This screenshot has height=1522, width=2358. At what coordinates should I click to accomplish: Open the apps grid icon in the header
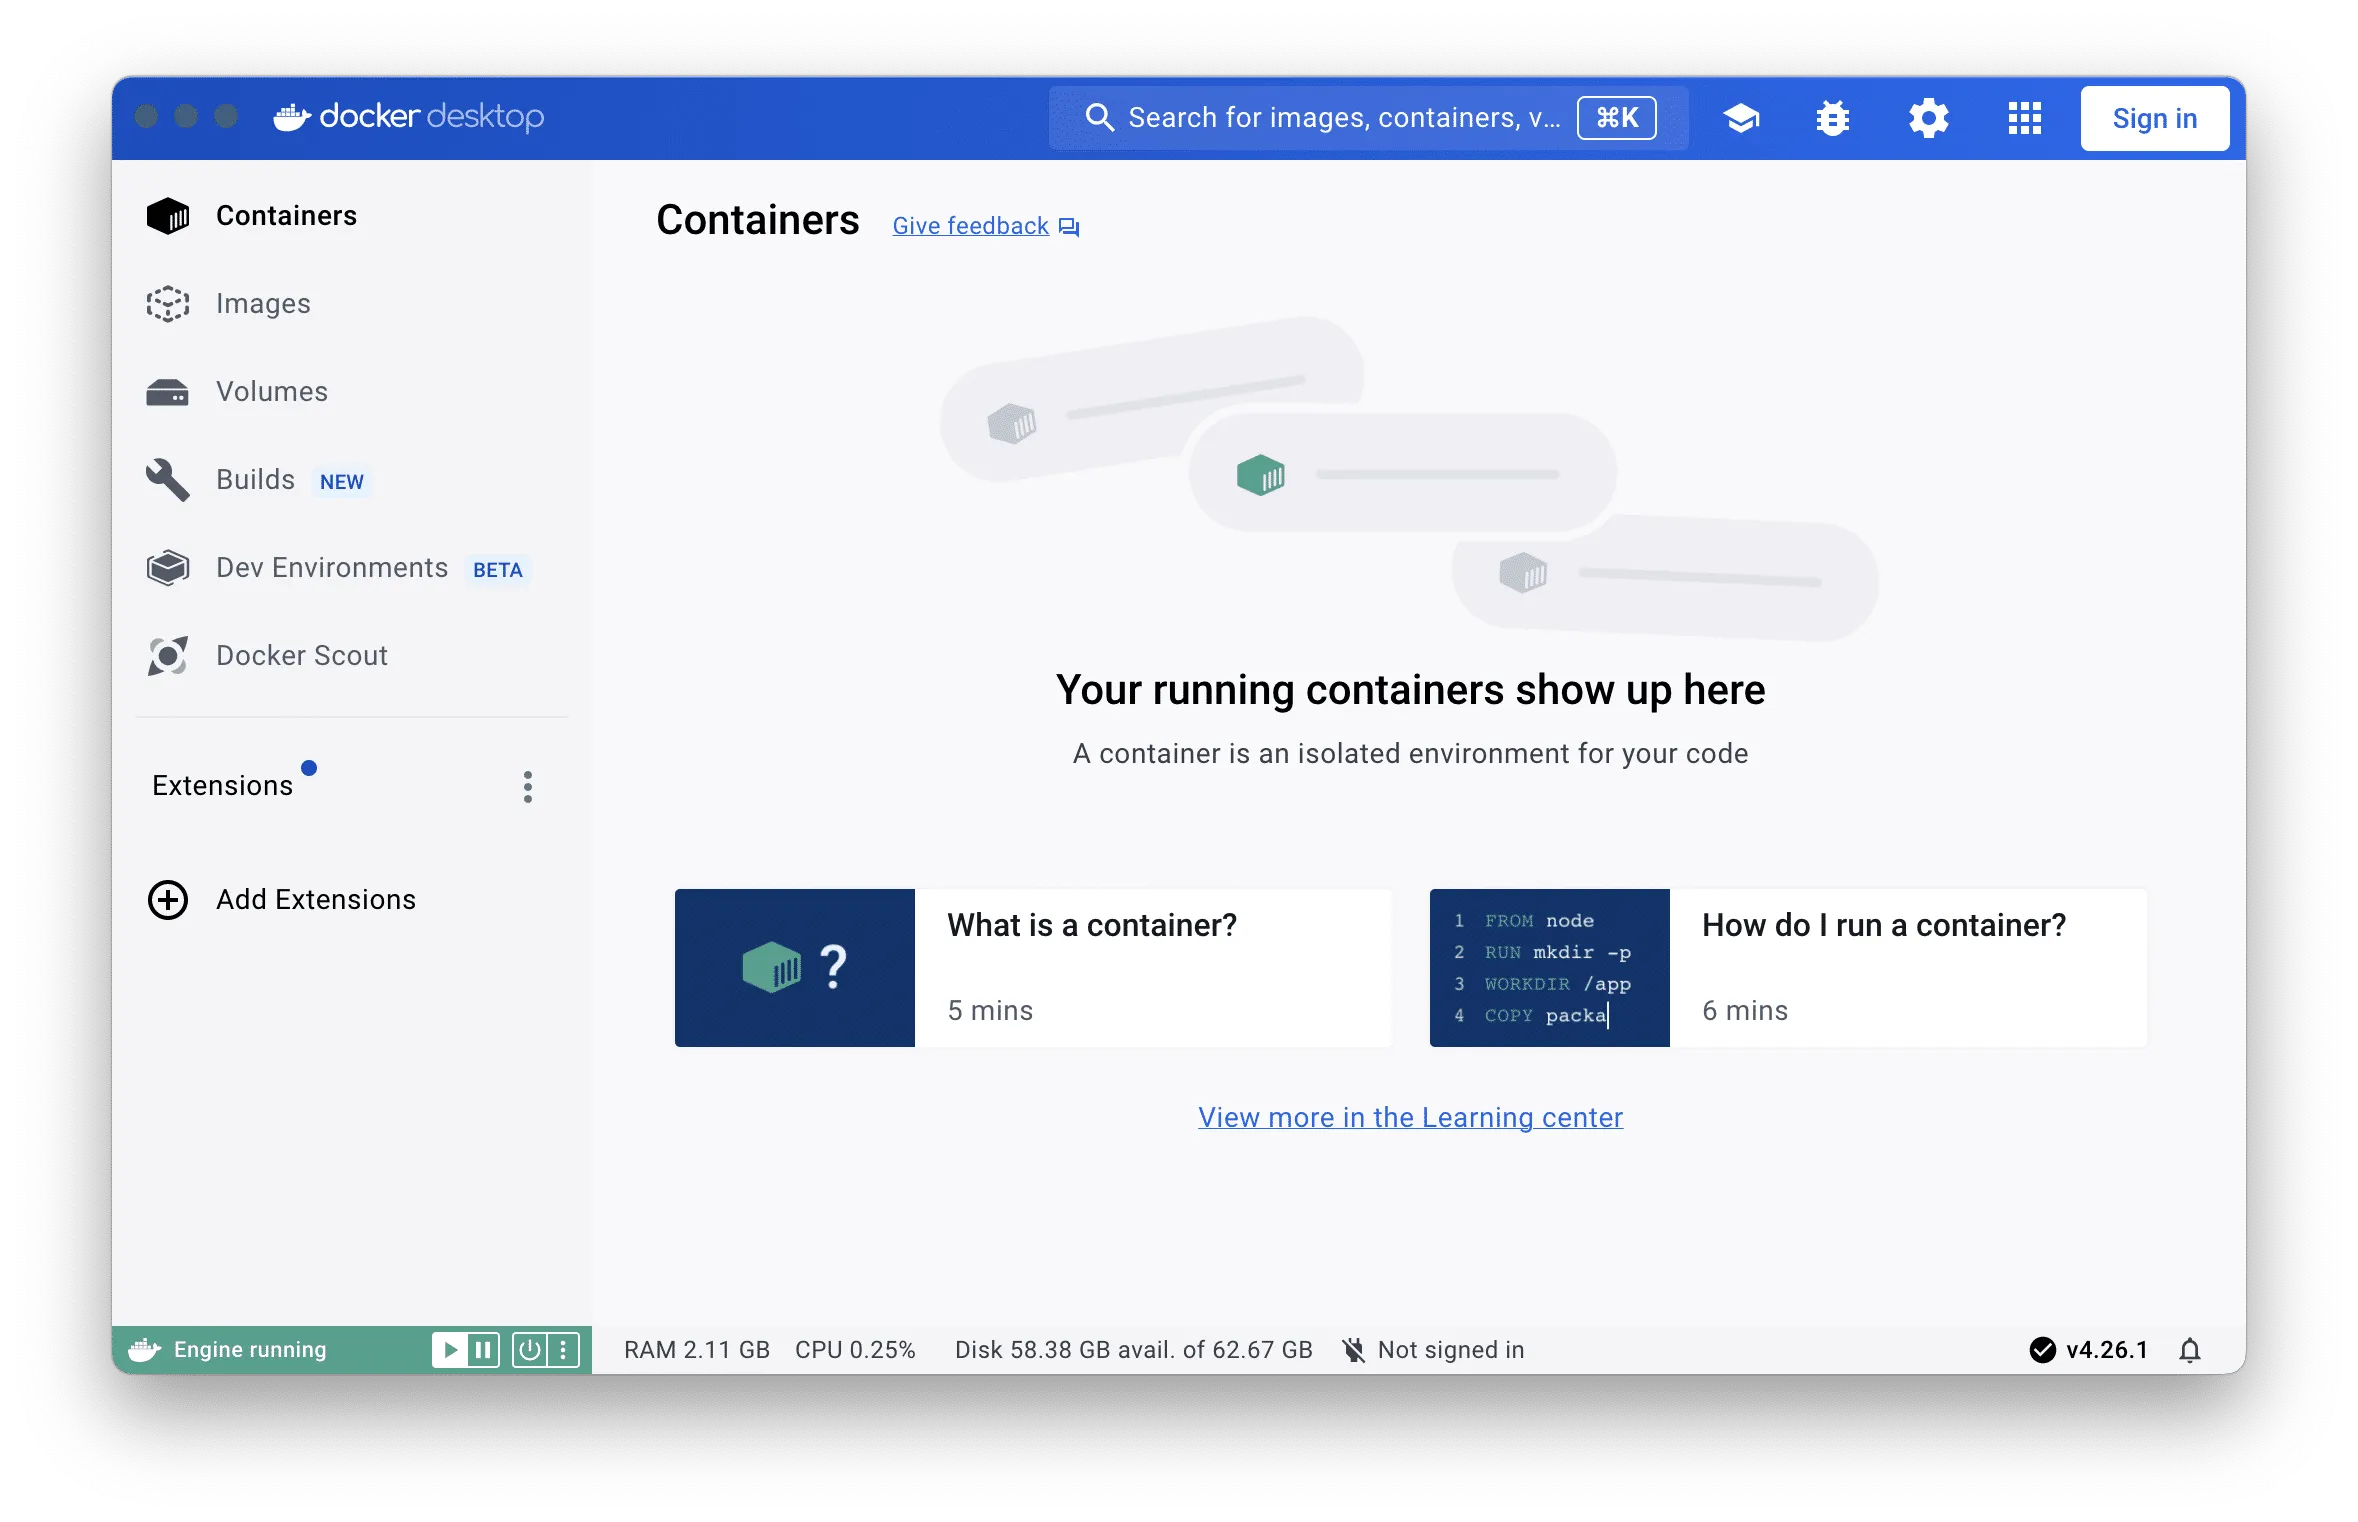(2024, 118)
